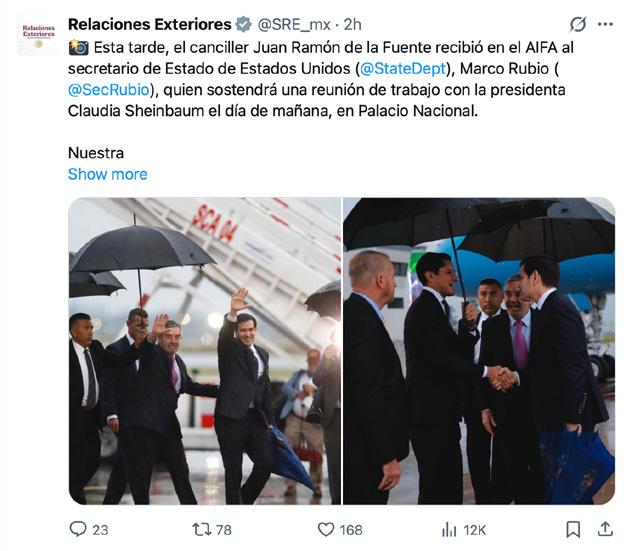The width and height of the screenshot is (632, 551).
Task: Click the reply count 23
Action: click(x=100, y=530)
